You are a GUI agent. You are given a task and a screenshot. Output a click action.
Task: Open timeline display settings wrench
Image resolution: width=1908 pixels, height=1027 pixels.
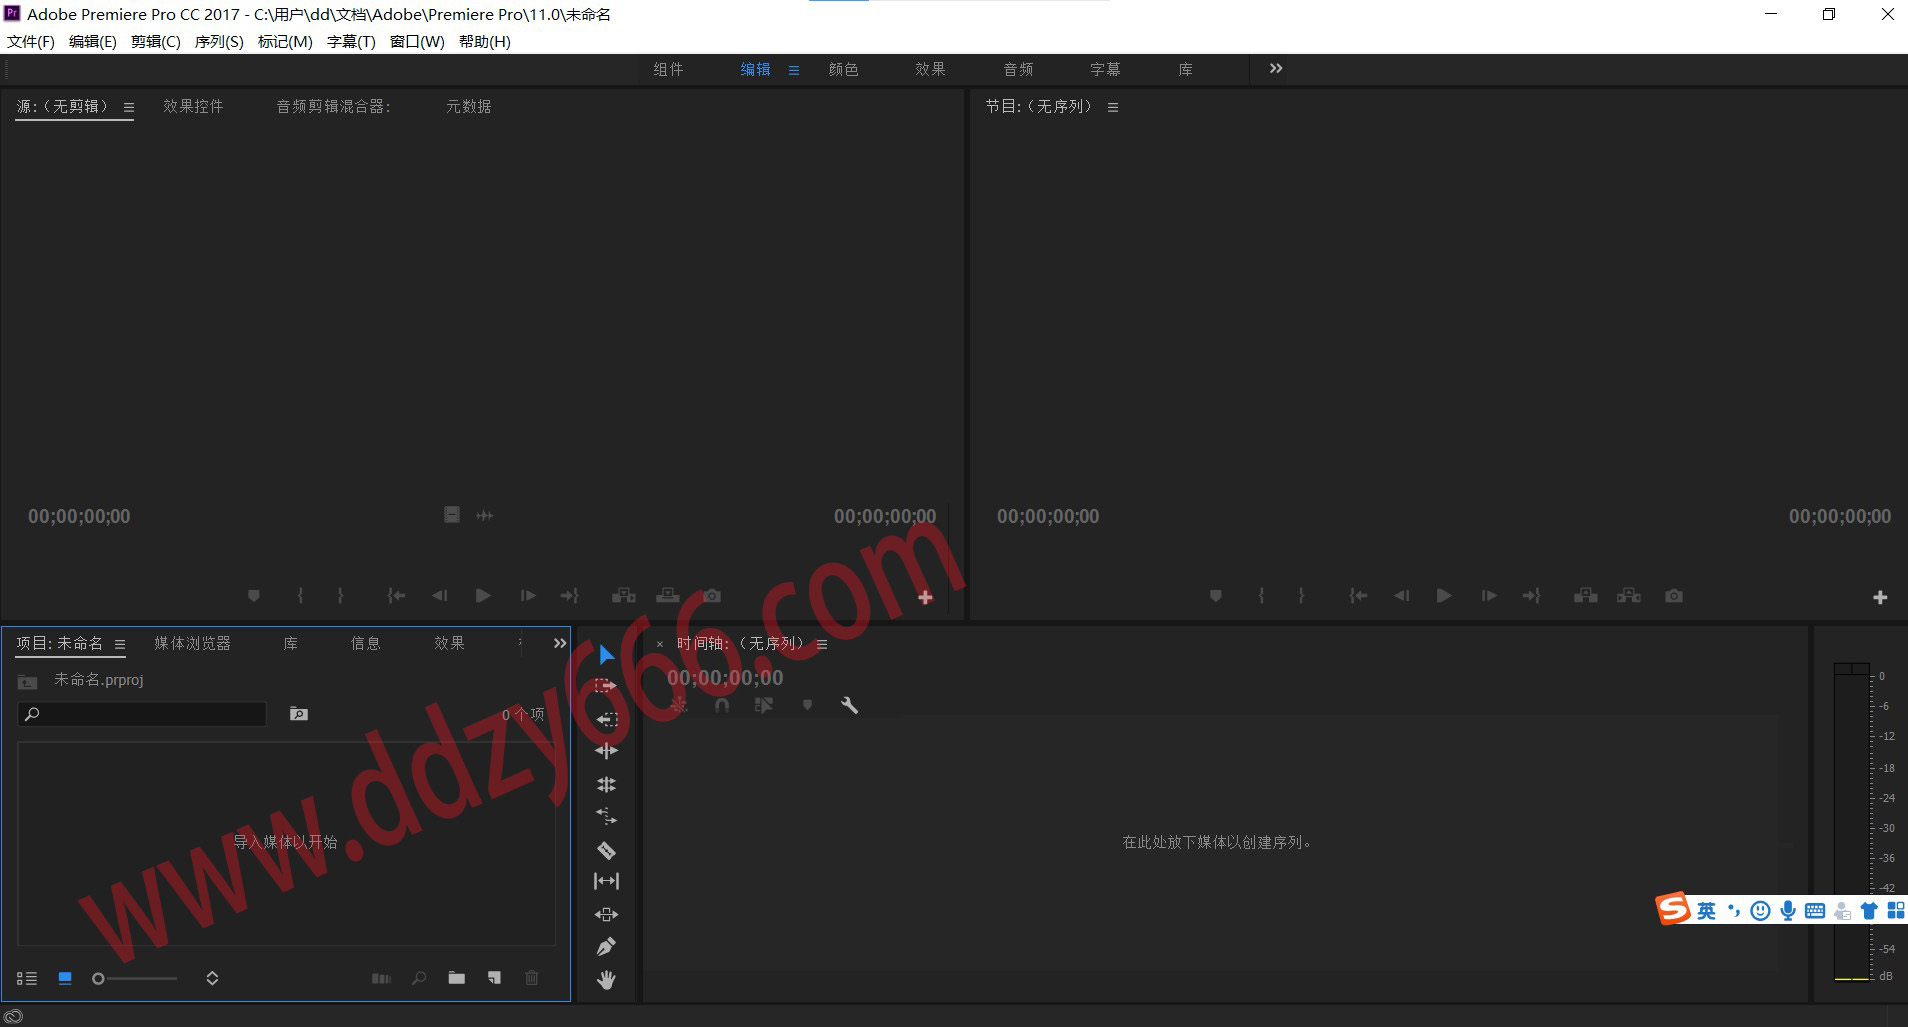point(849,705)
